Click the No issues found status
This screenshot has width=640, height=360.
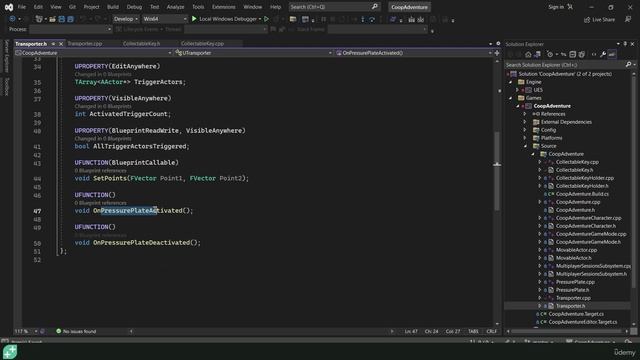[x=76, y=331]
